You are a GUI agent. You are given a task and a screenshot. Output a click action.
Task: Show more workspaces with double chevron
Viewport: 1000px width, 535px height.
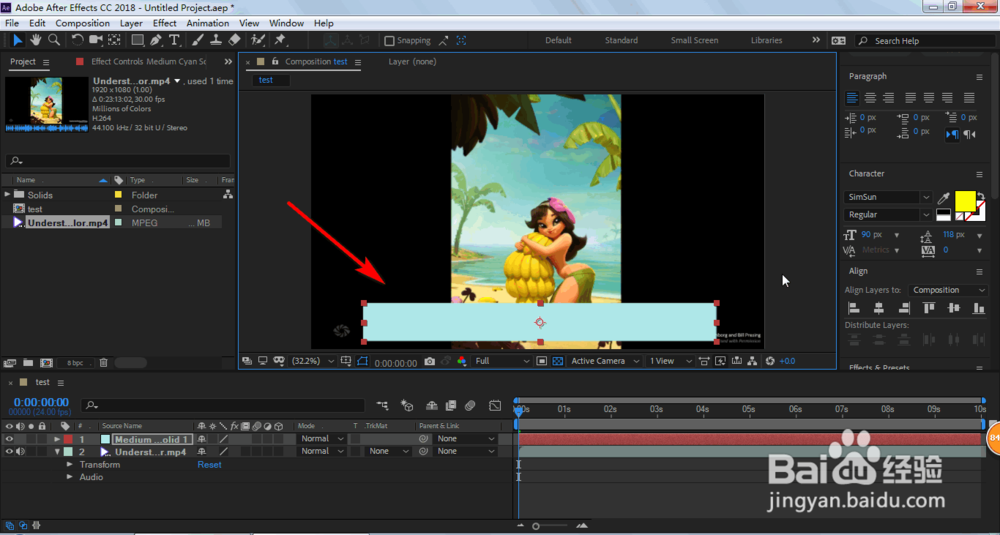tap(816, 40)
